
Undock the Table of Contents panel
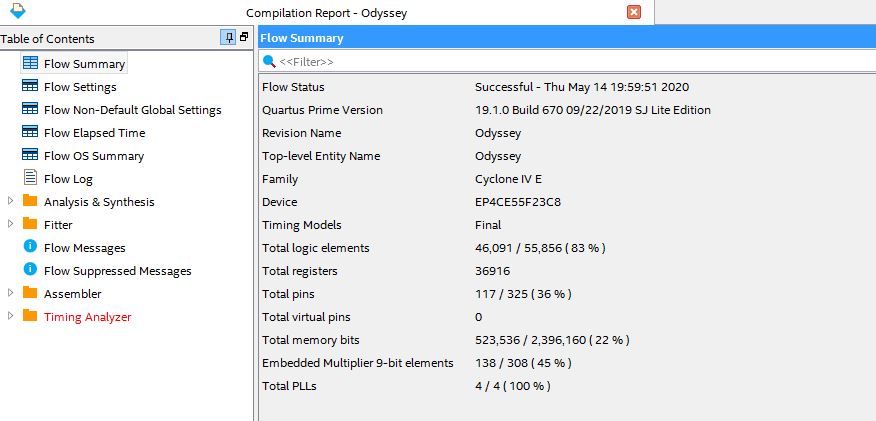click(244, 37)
